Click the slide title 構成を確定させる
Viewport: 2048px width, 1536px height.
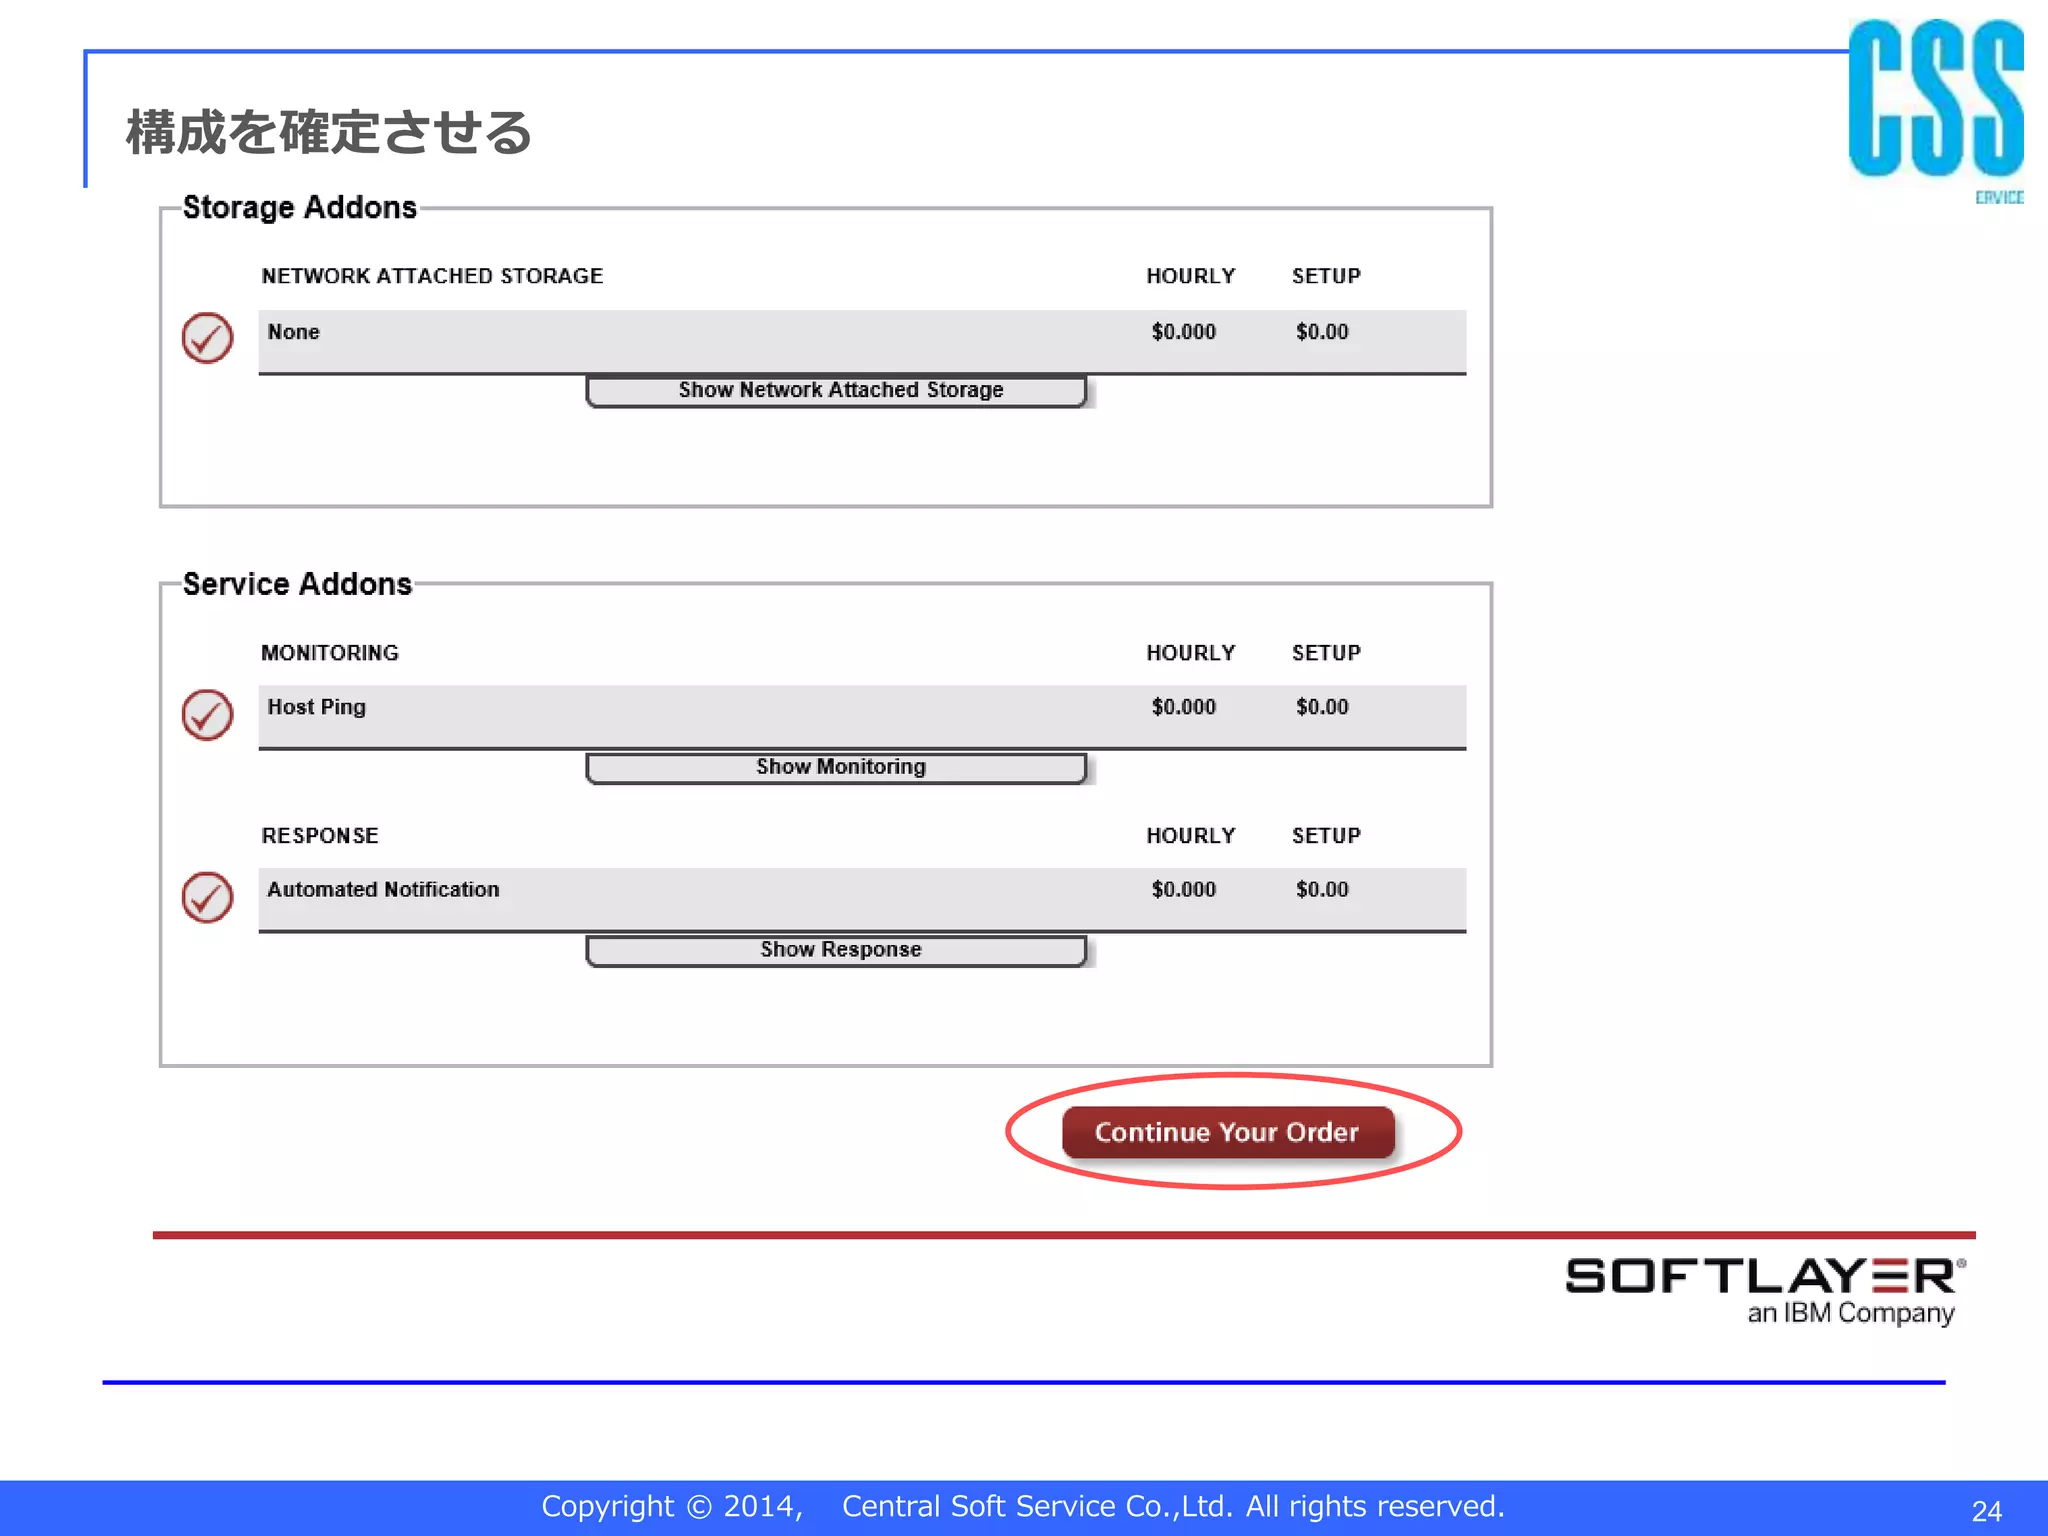[329, 132]
